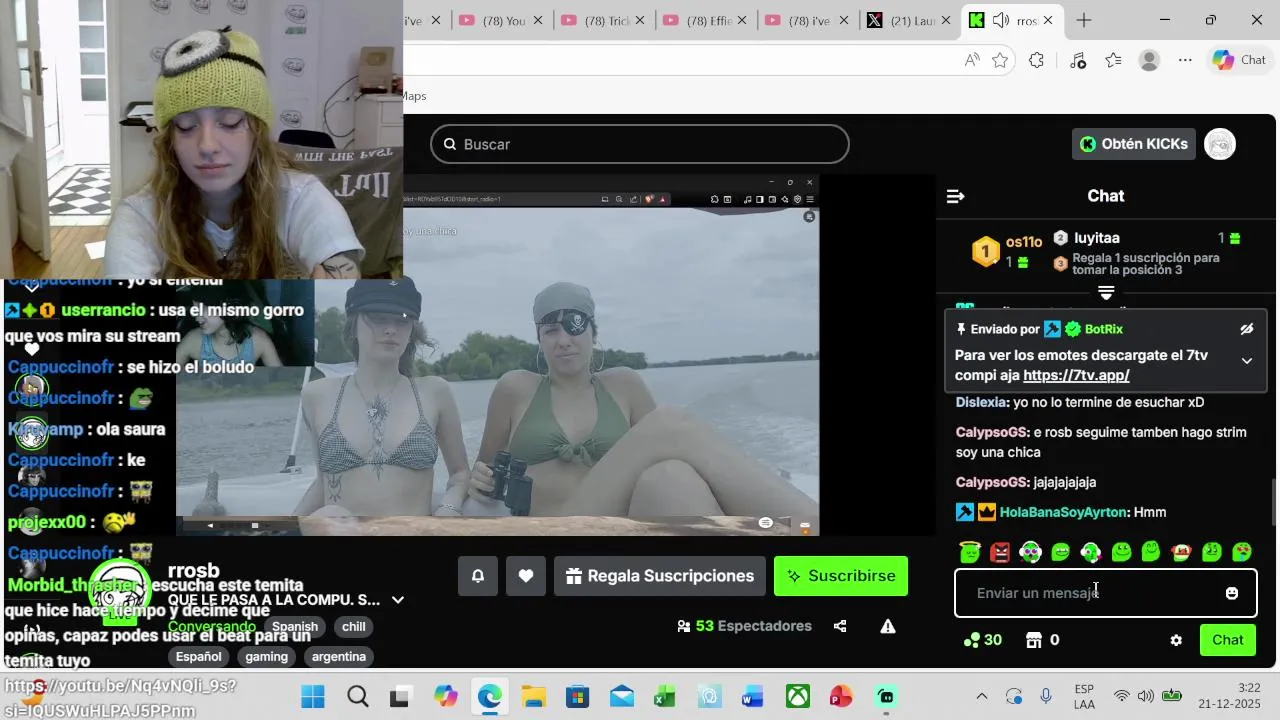Switch to the (78) Trick YouTube tab
The image size is (1280, 720).
pyautogui.click(x=603, y=20)
